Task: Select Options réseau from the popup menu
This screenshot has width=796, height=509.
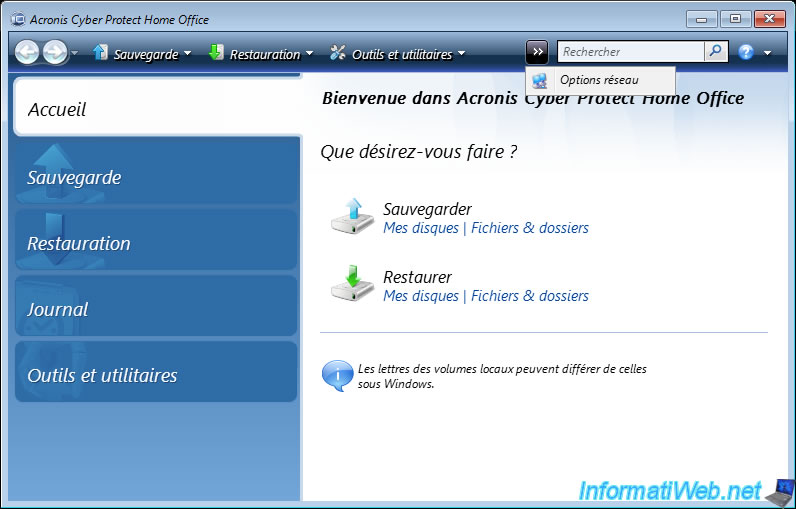Action: click(599, 80)
